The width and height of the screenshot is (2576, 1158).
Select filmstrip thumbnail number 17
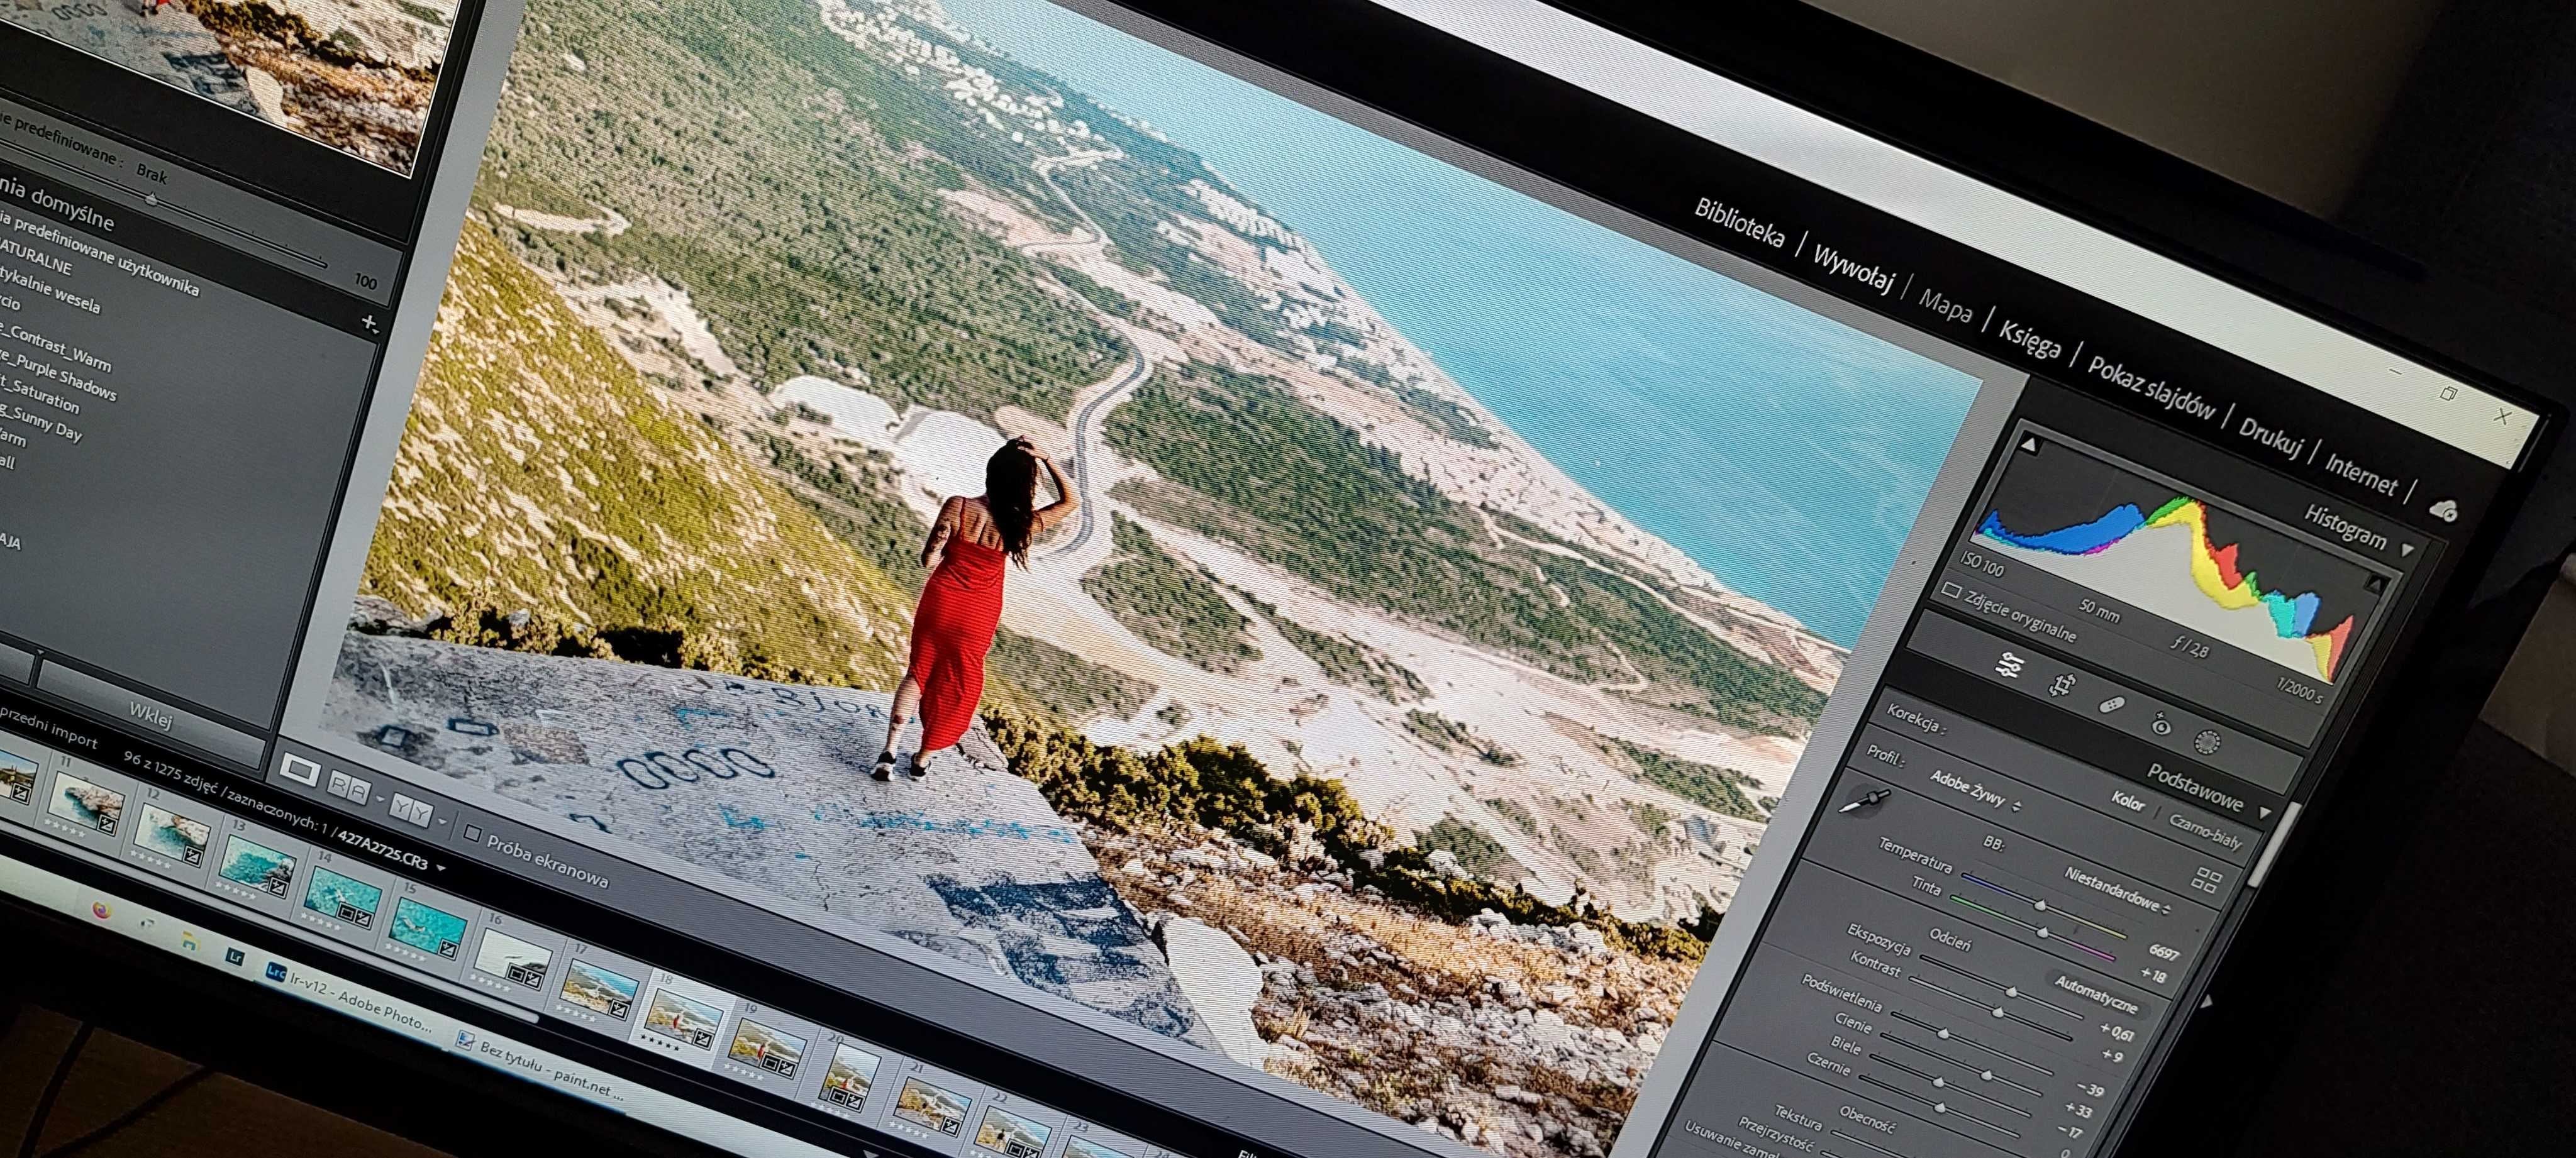click(600, 990)
